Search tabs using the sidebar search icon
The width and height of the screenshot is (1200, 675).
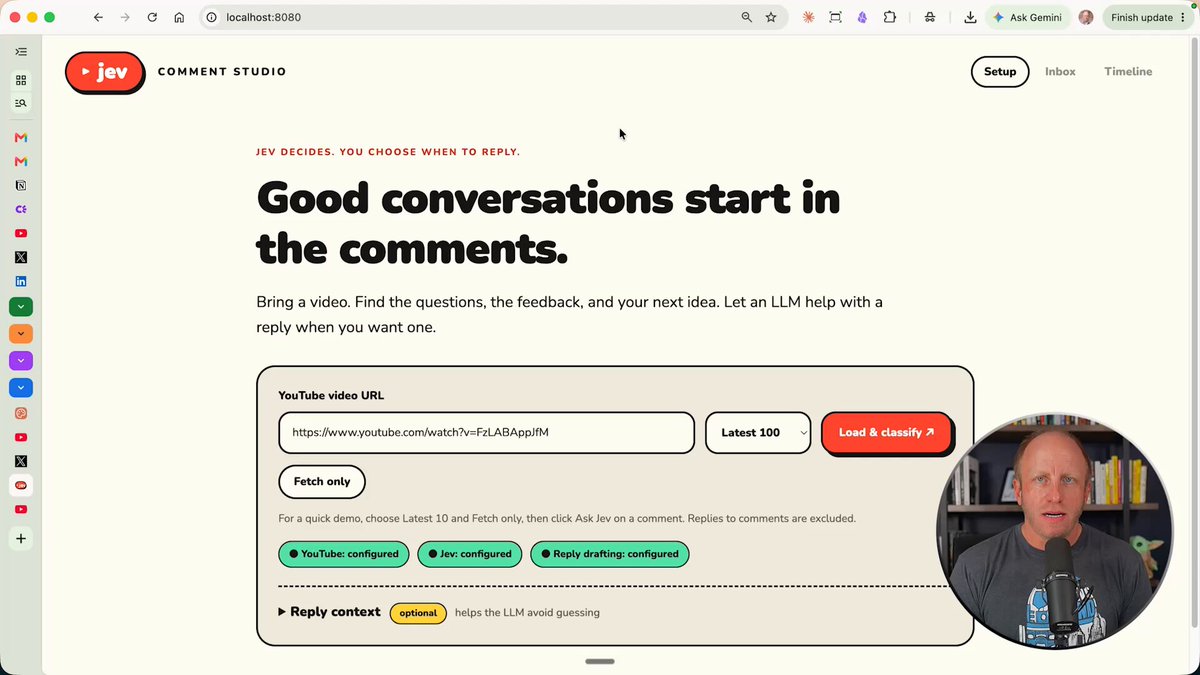point(21,103)
